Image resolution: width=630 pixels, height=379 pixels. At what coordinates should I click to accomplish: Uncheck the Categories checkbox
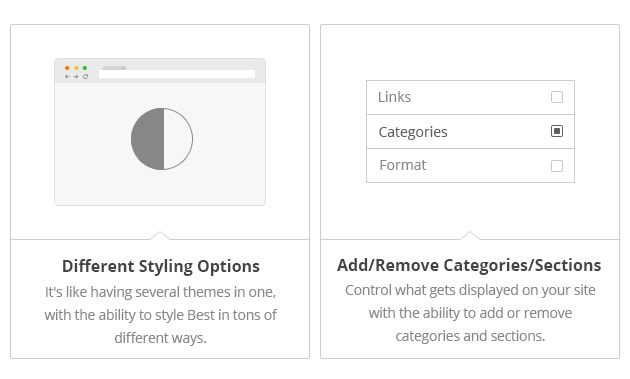(557, 131)
